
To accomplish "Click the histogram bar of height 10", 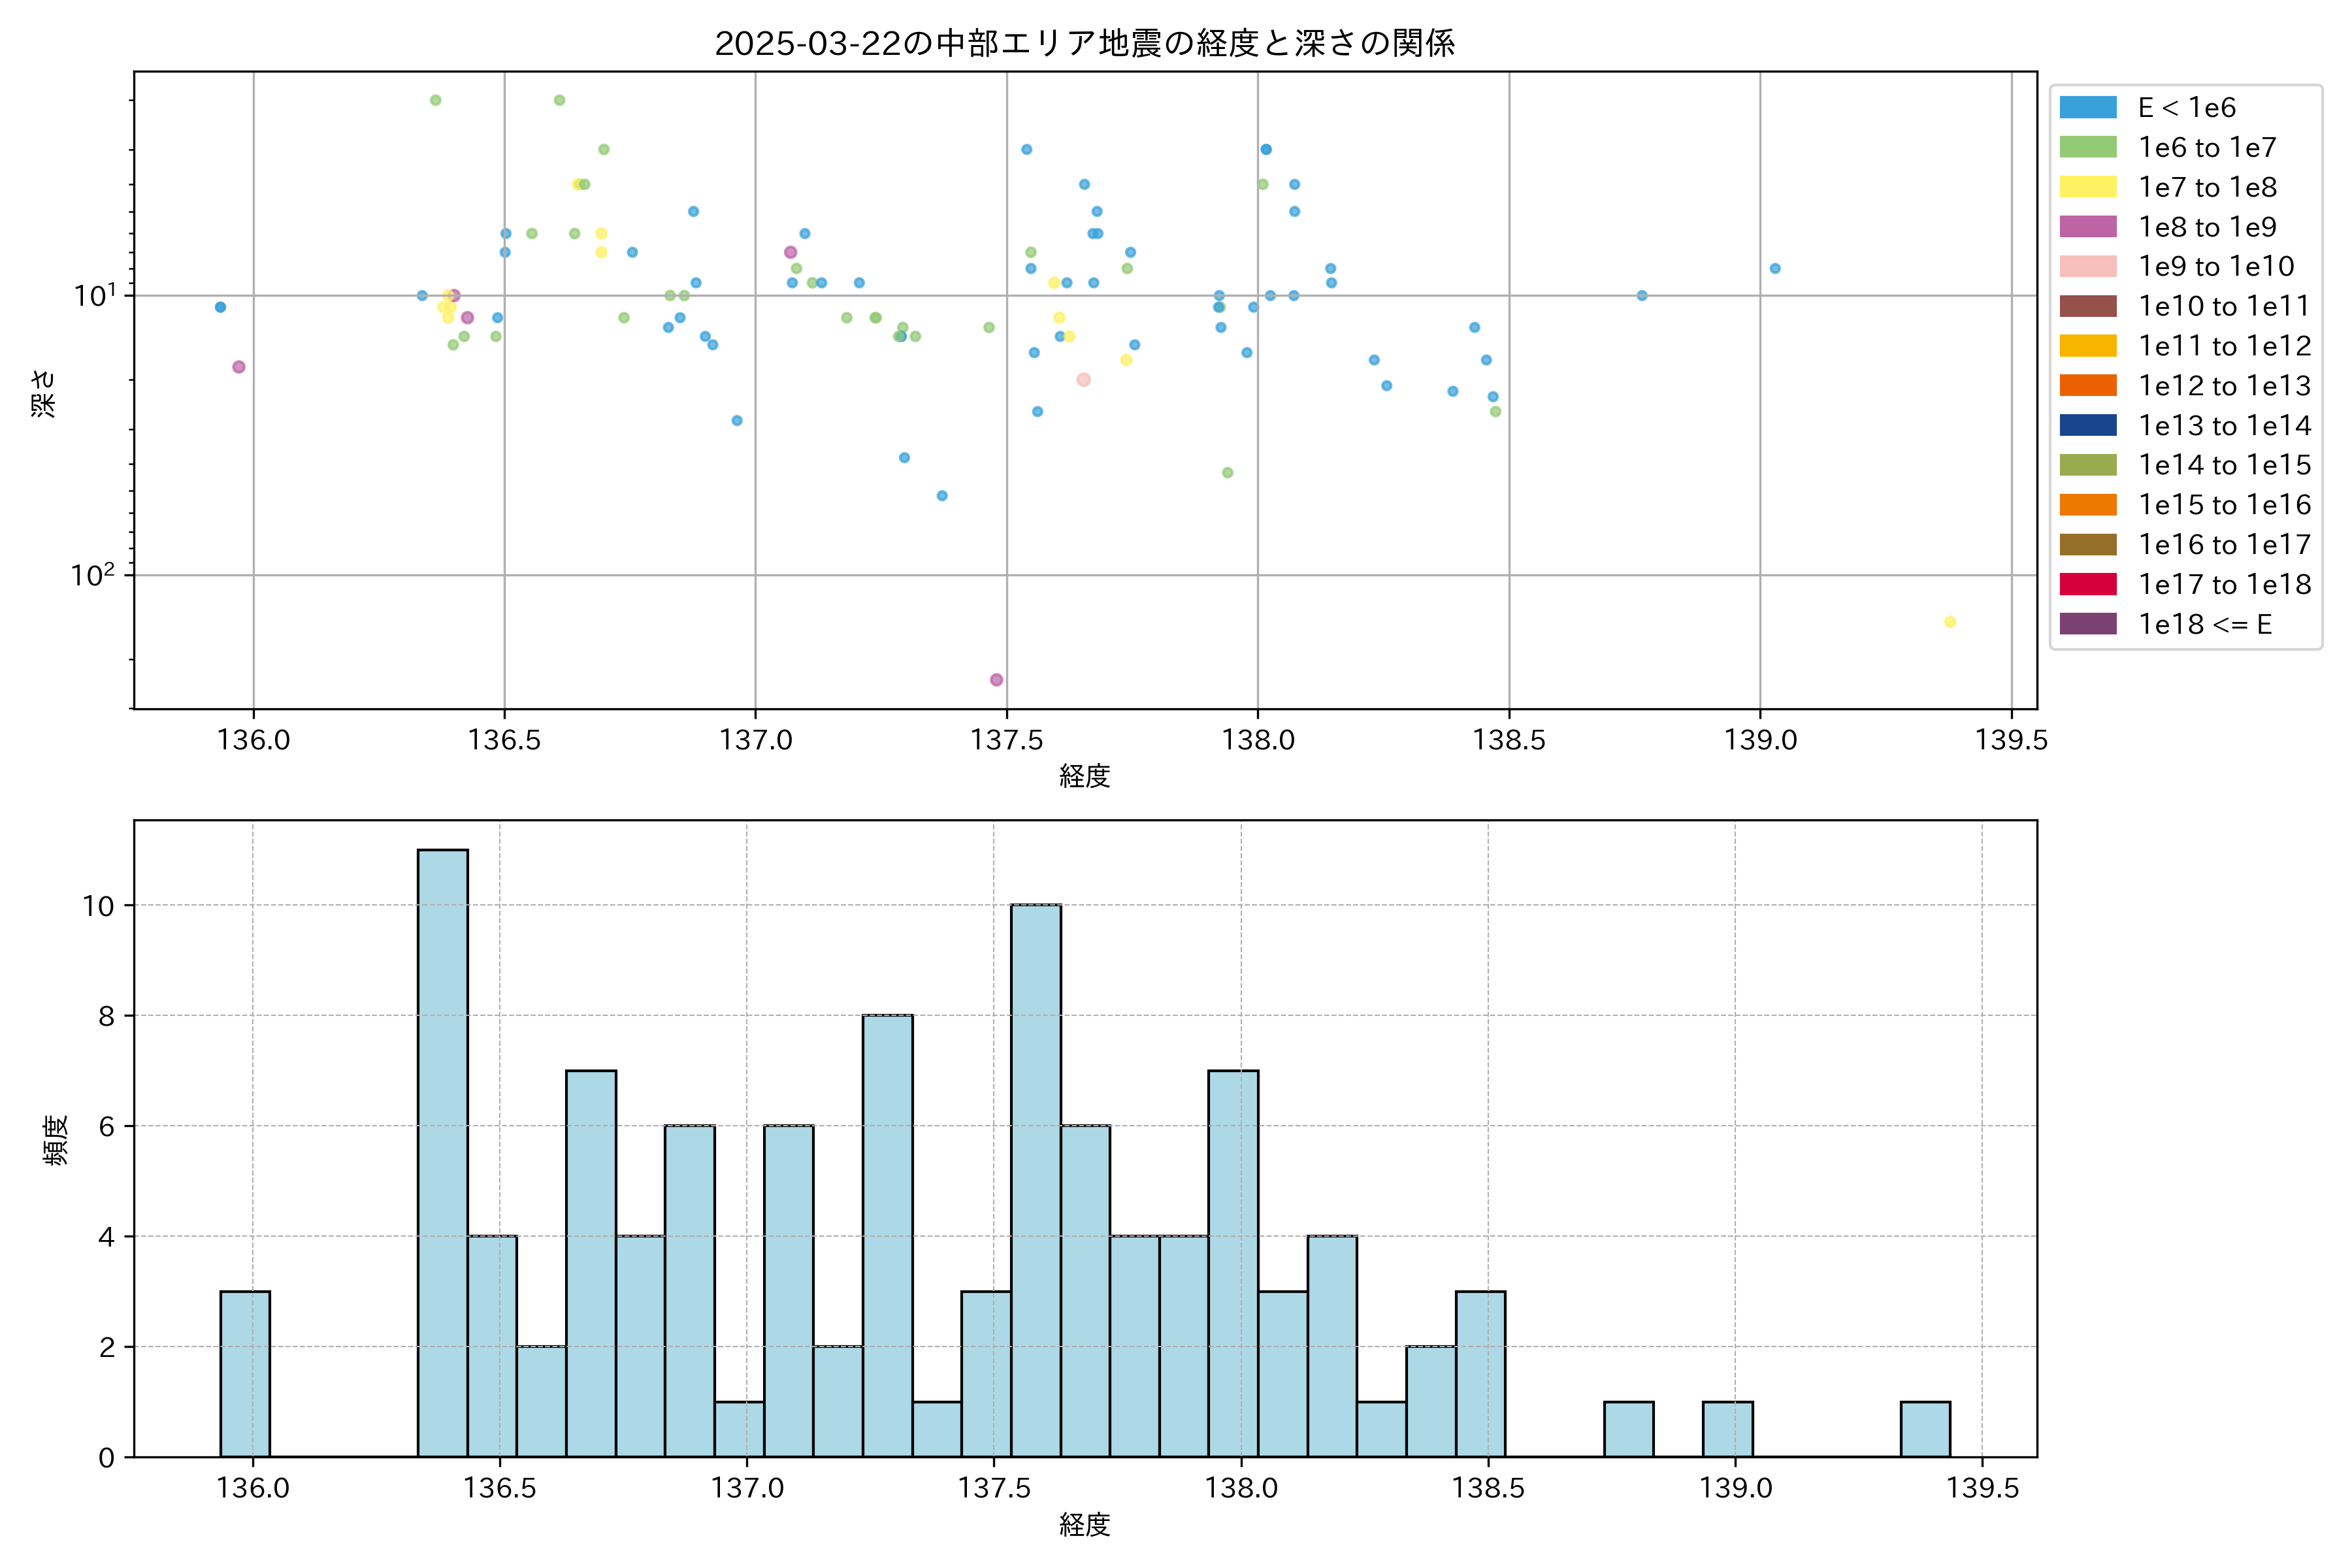I will pos(1035,1180).
